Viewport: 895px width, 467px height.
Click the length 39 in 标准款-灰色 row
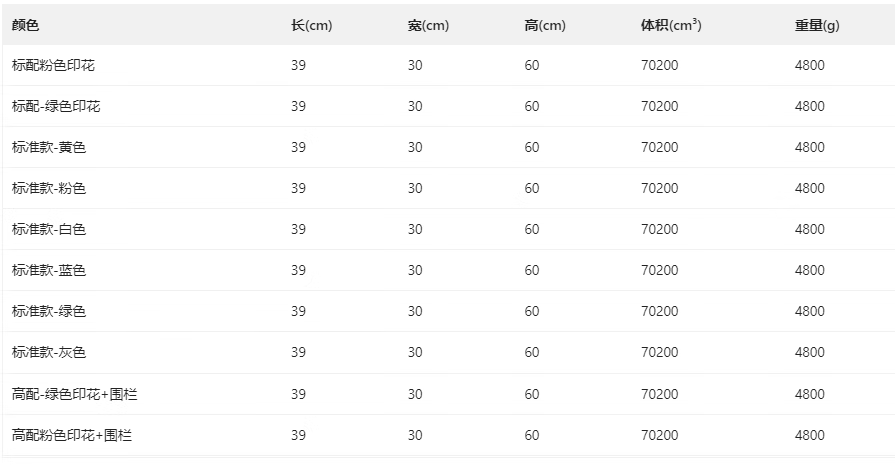click(298, 352)
